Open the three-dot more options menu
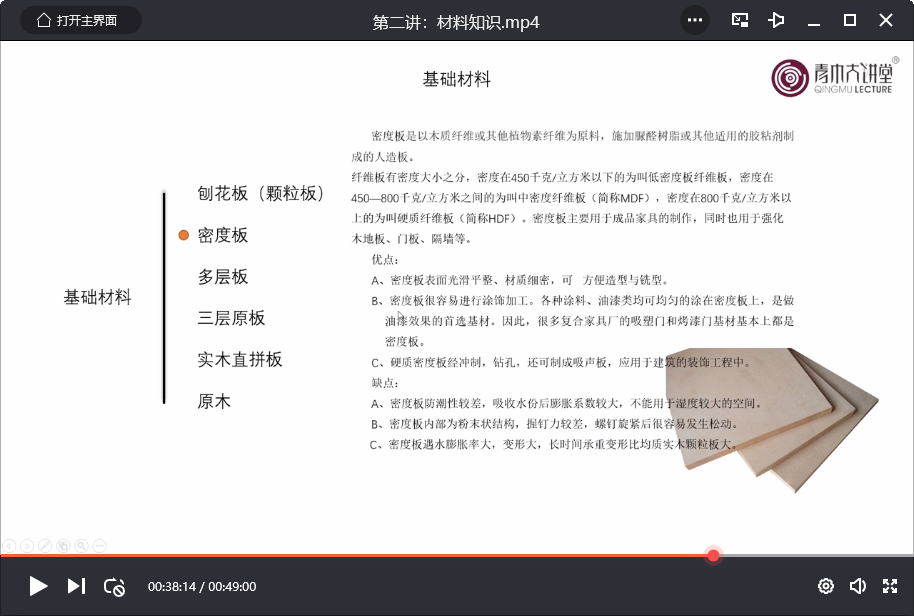Screen dimensions: 914x616 695,20
